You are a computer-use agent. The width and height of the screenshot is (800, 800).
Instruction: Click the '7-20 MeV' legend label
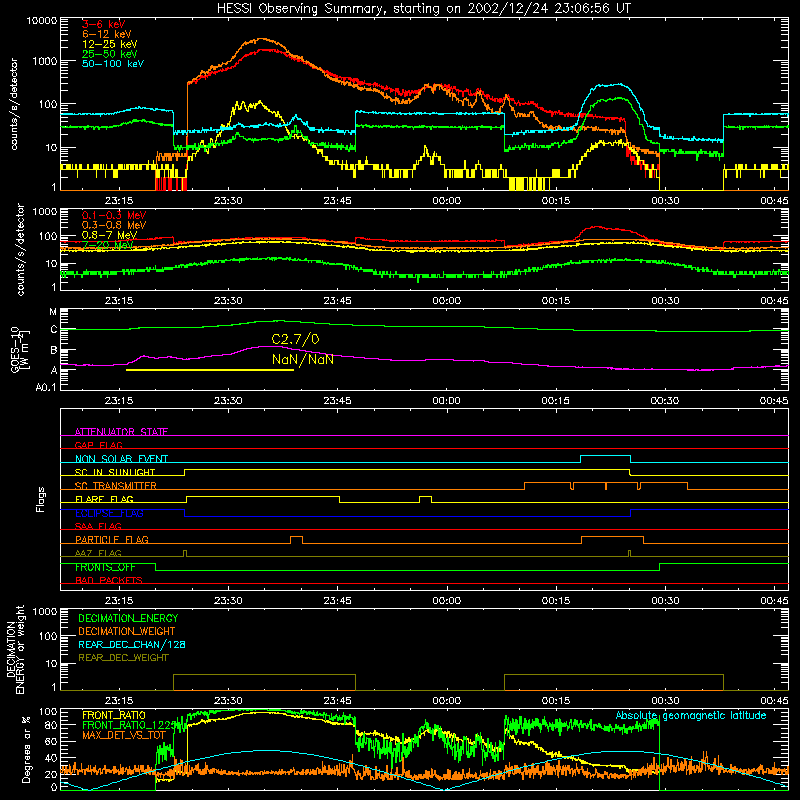[x=107, y=245]
